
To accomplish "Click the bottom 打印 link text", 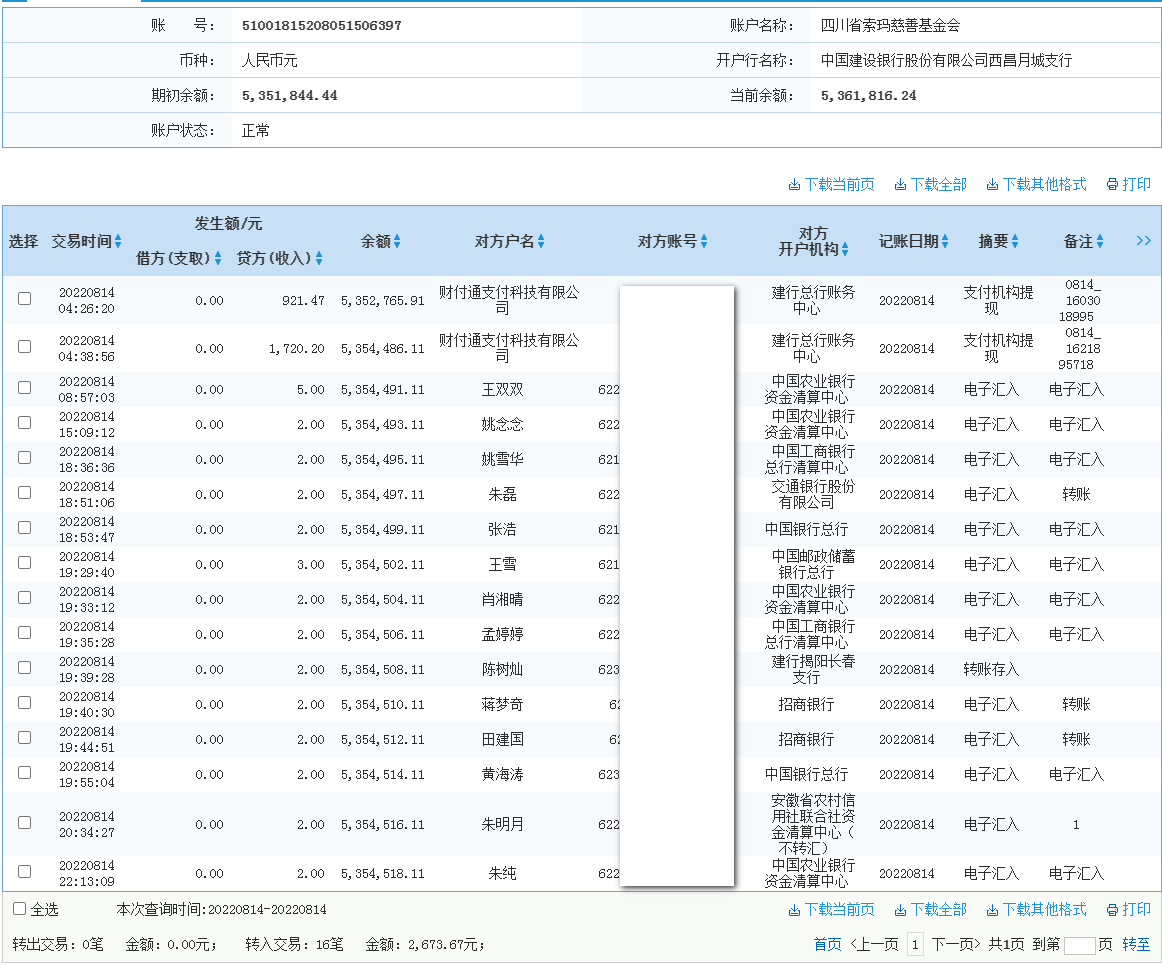I will tap(1137, 909).
